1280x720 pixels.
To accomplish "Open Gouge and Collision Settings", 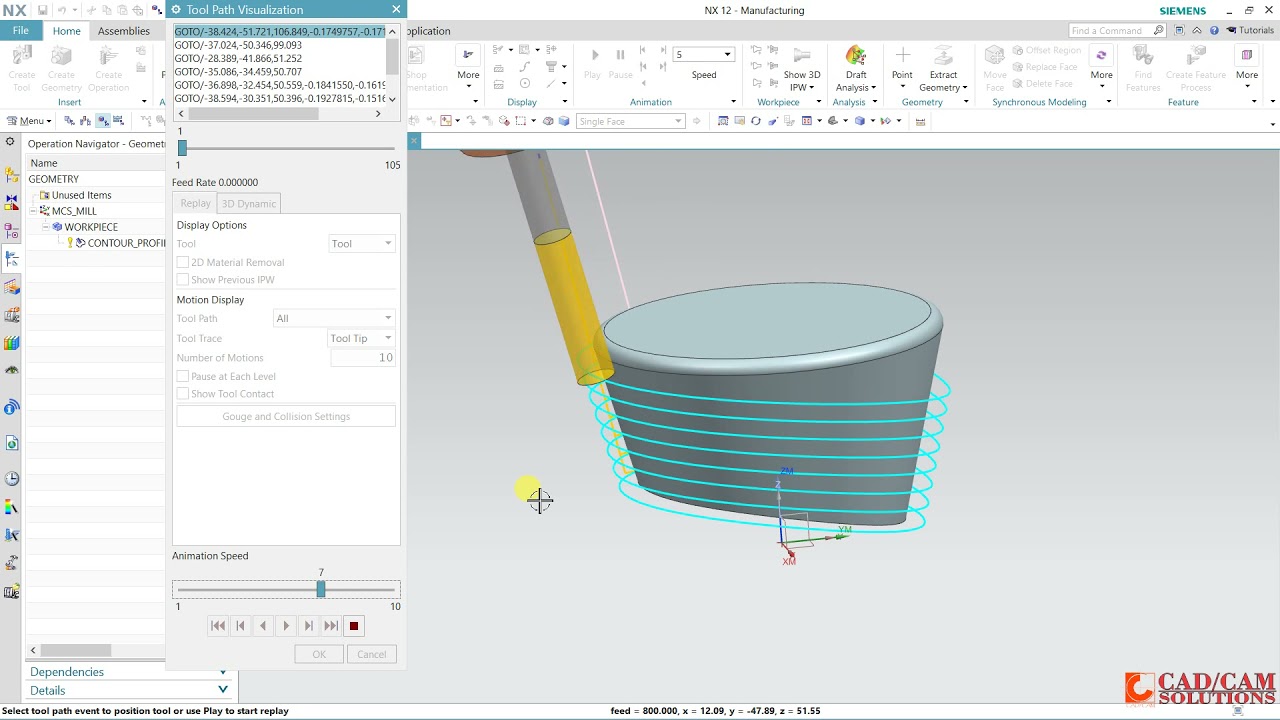I will 286,416.
